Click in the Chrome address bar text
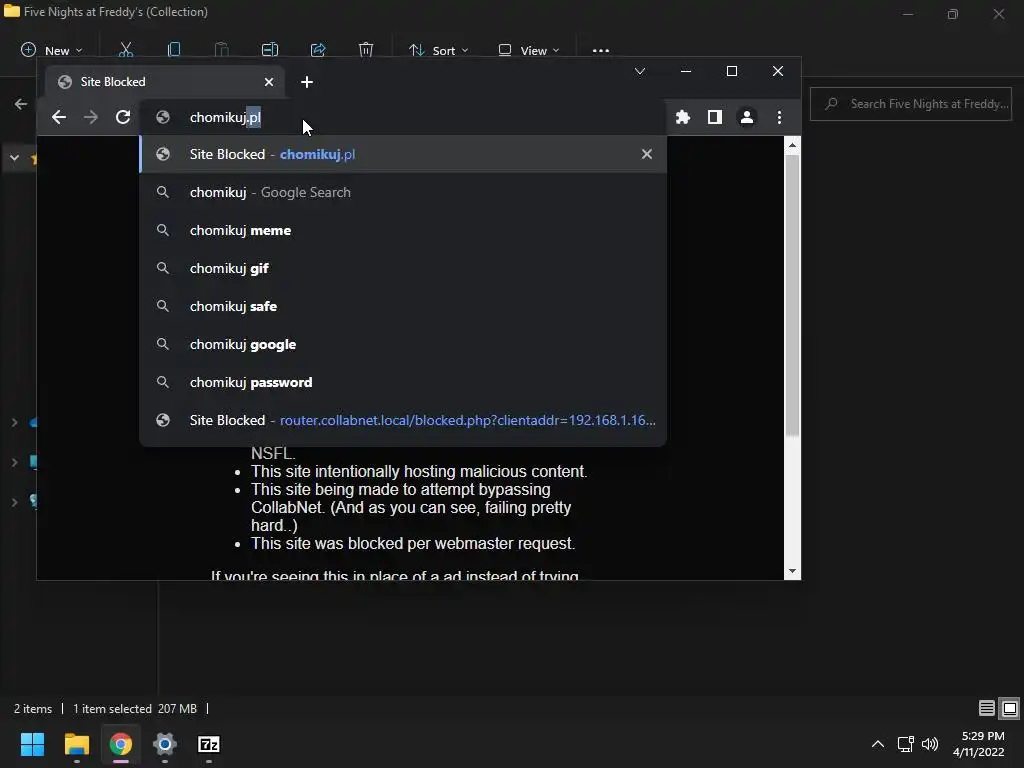This screenshot has width=1024, height=768. (225, 117)
